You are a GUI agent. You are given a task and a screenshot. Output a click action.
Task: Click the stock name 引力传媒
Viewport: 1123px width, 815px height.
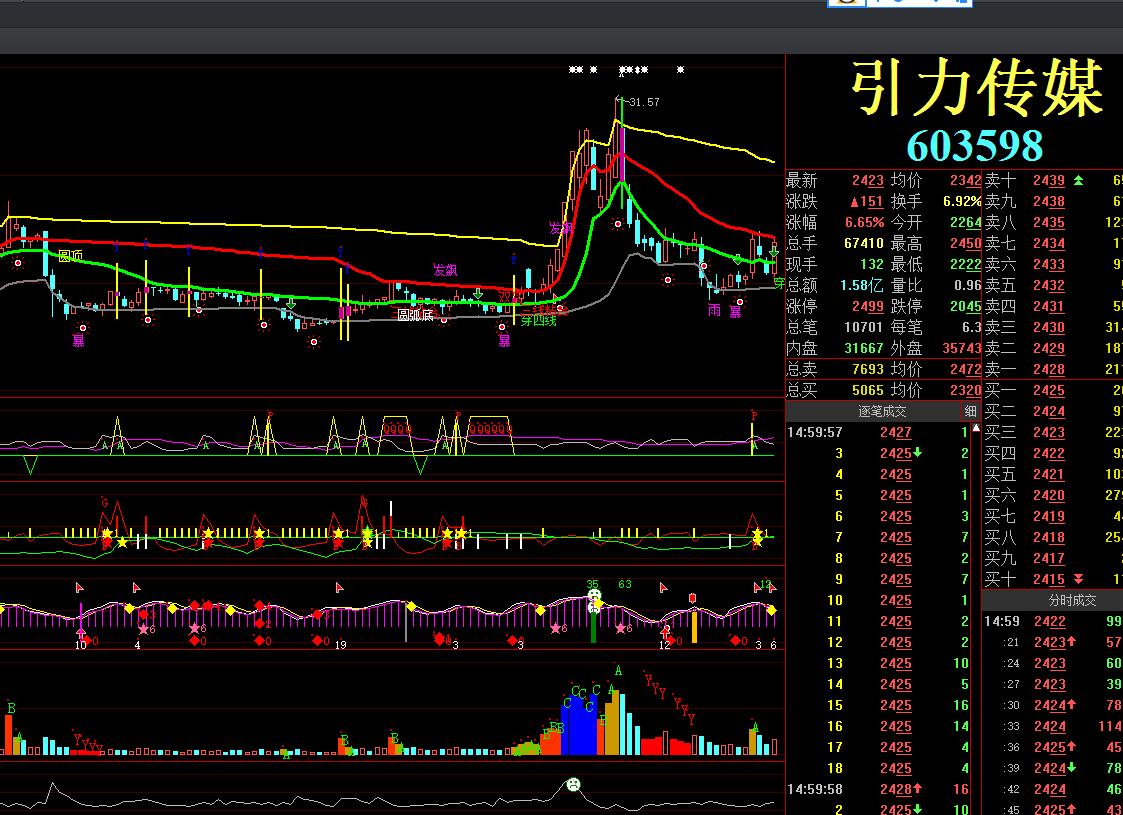click(x=977, y=89)
